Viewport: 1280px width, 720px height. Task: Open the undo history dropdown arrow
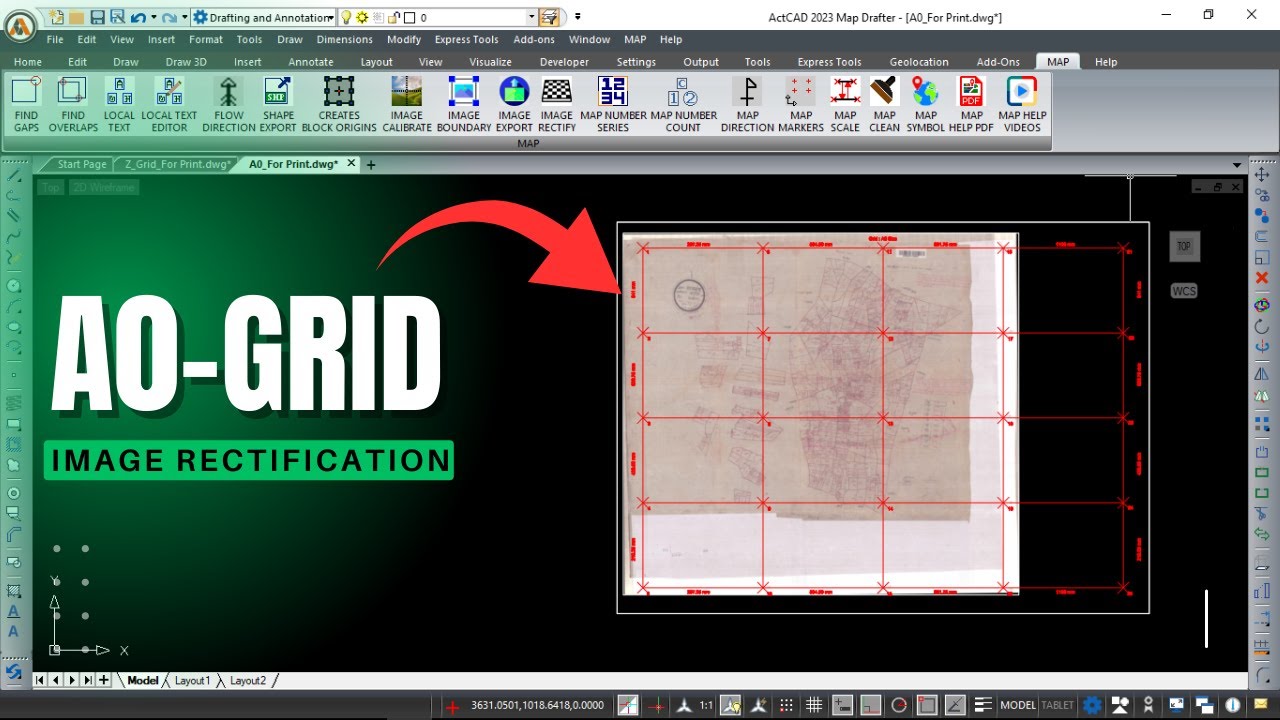click(x=153, y=17)
